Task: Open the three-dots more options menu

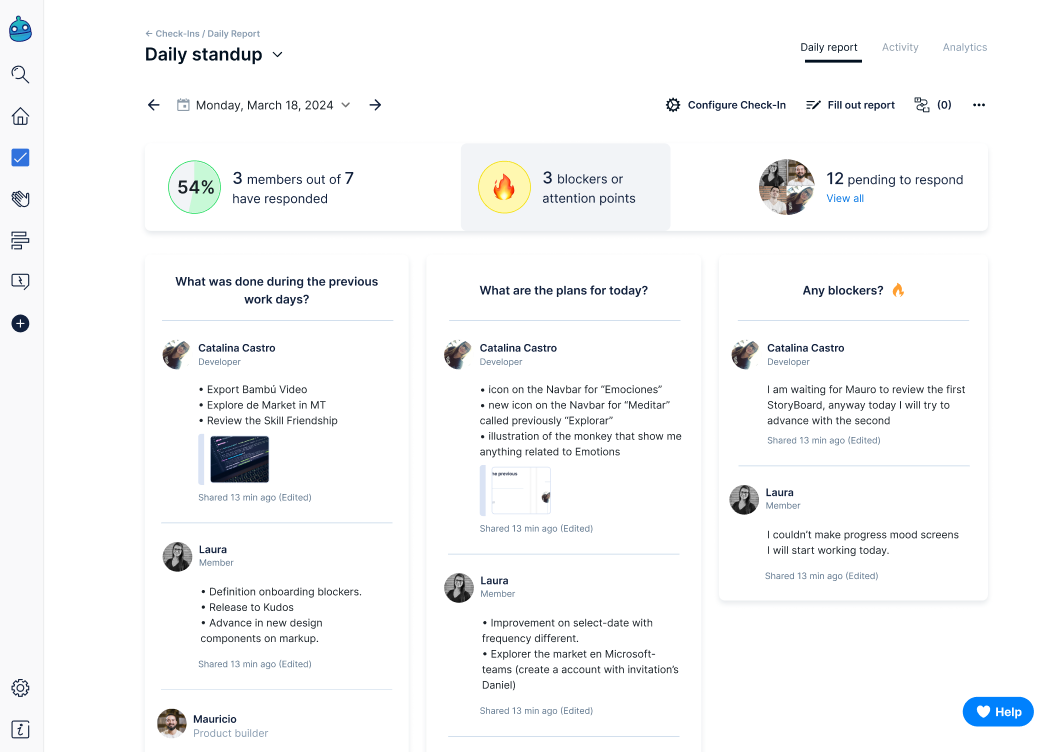Action: point(979,105)
